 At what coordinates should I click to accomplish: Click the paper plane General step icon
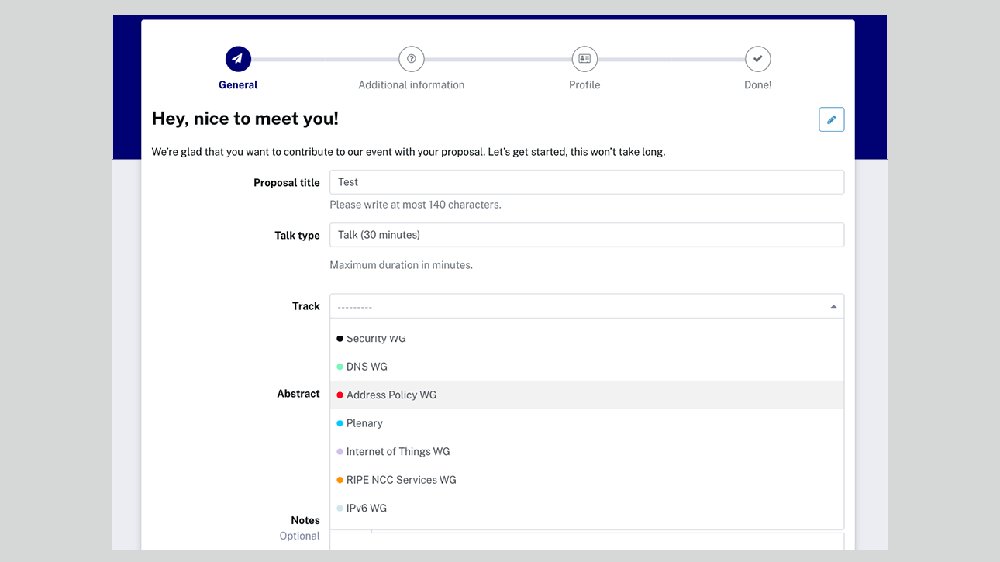[238, 59]
